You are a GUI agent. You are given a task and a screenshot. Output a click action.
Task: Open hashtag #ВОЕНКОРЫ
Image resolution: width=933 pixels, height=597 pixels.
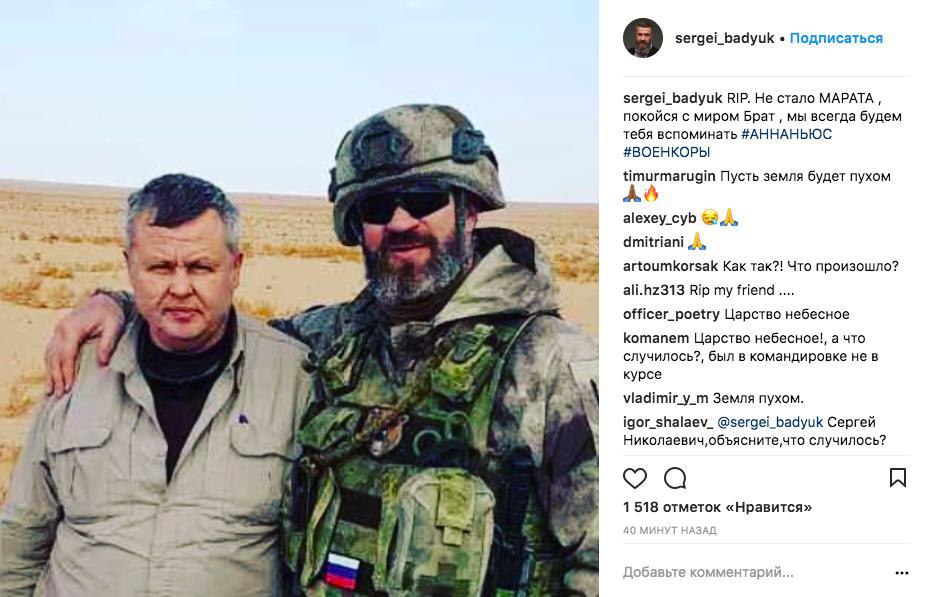coord(666,152)
